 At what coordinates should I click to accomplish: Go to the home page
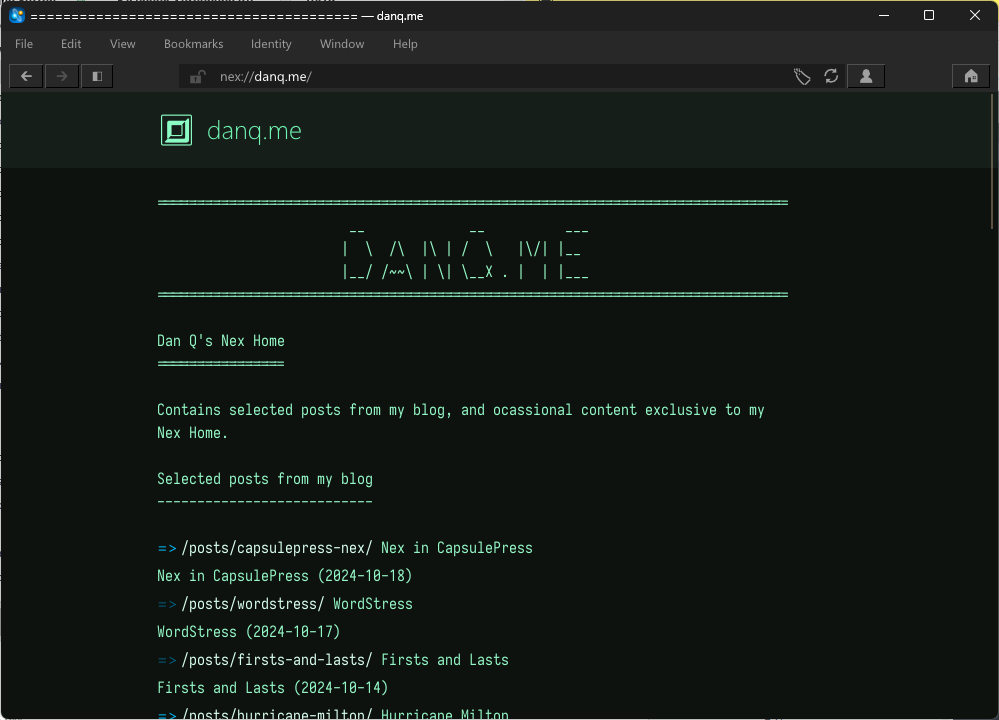pyautogui.click(x=970, y=76)
